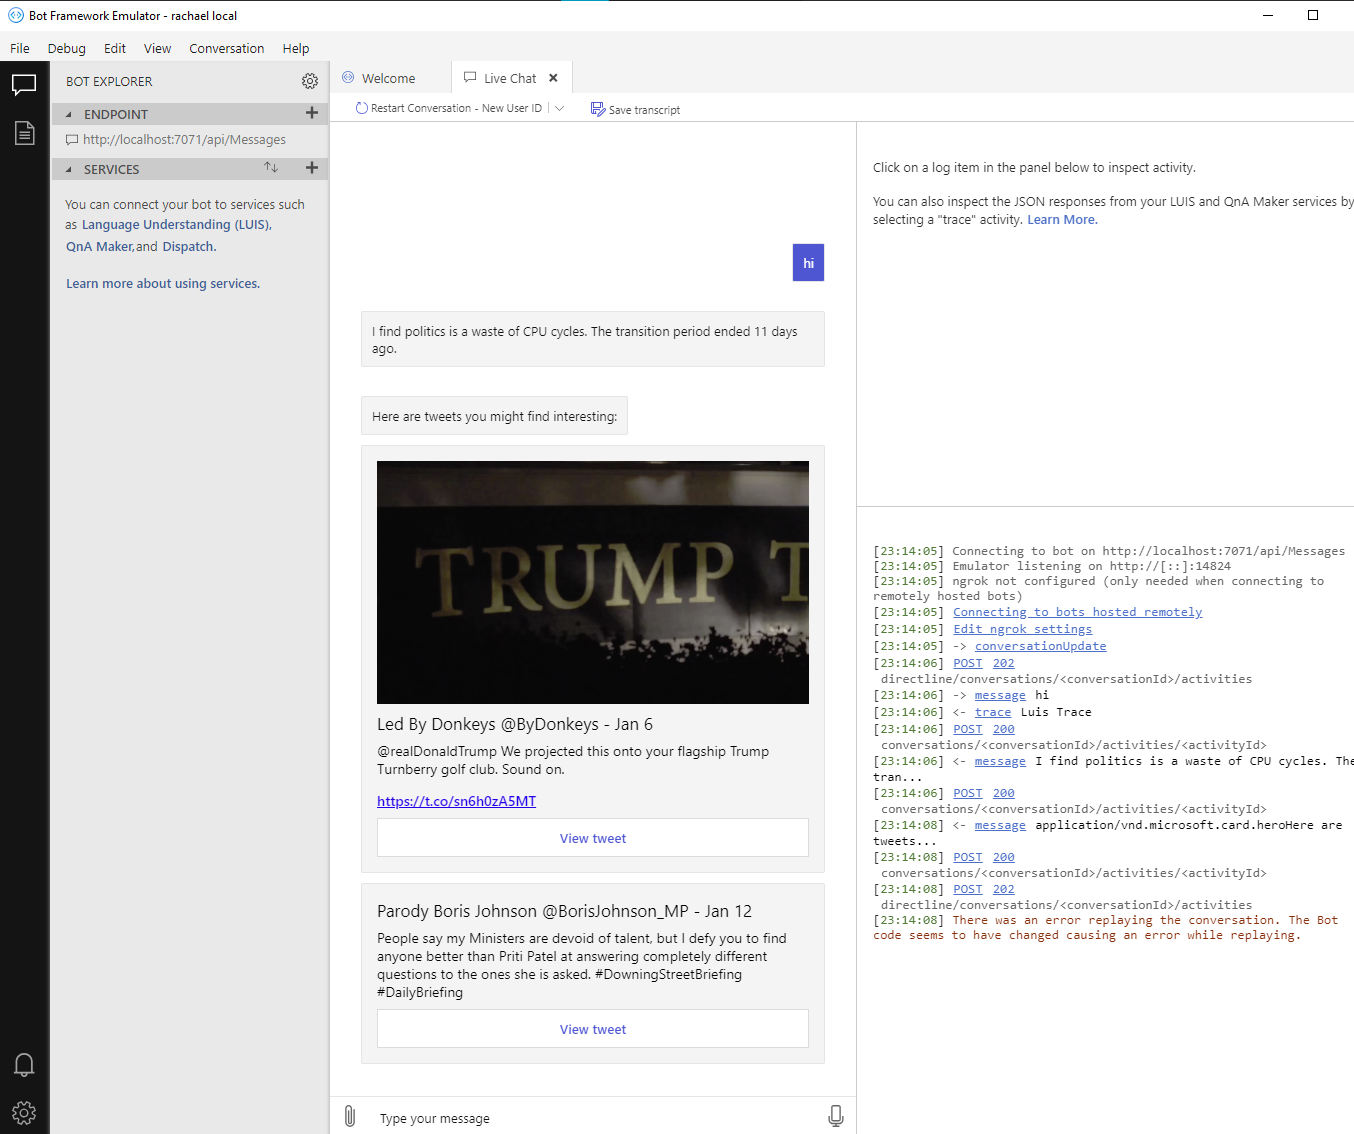Click View tweet under Led By Donkeys card
This screenshot has width=1354, height=1134.
tap(593, 838)
